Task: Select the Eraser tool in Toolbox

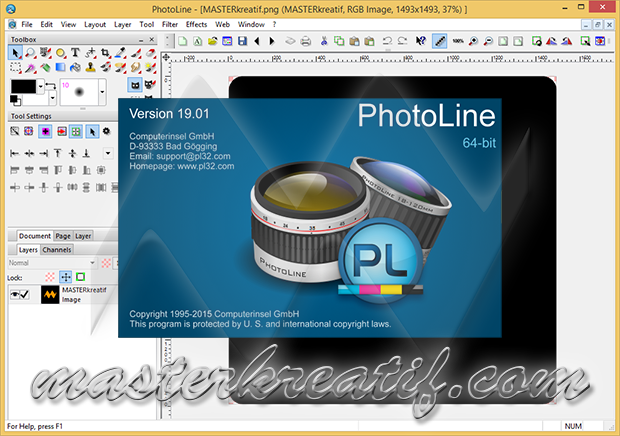Action: pos(150,53)
